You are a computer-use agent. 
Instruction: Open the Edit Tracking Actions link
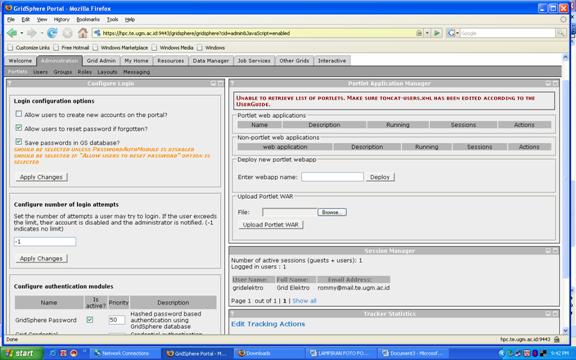[268, 324]
